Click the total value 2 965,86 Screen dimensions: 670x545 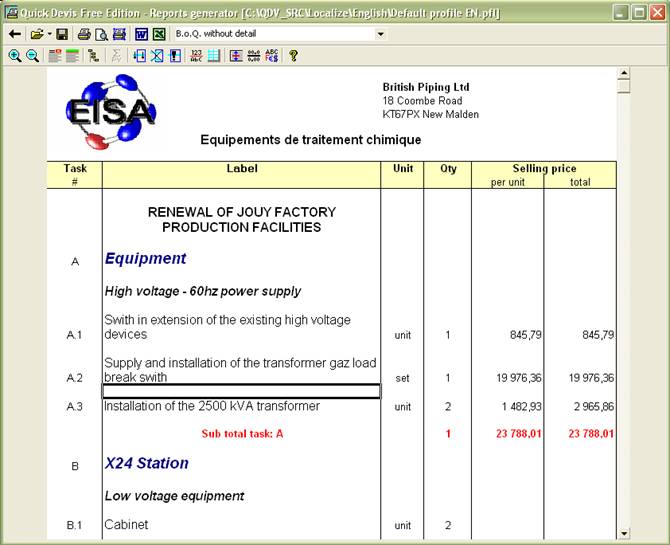(x=594, y=407)
